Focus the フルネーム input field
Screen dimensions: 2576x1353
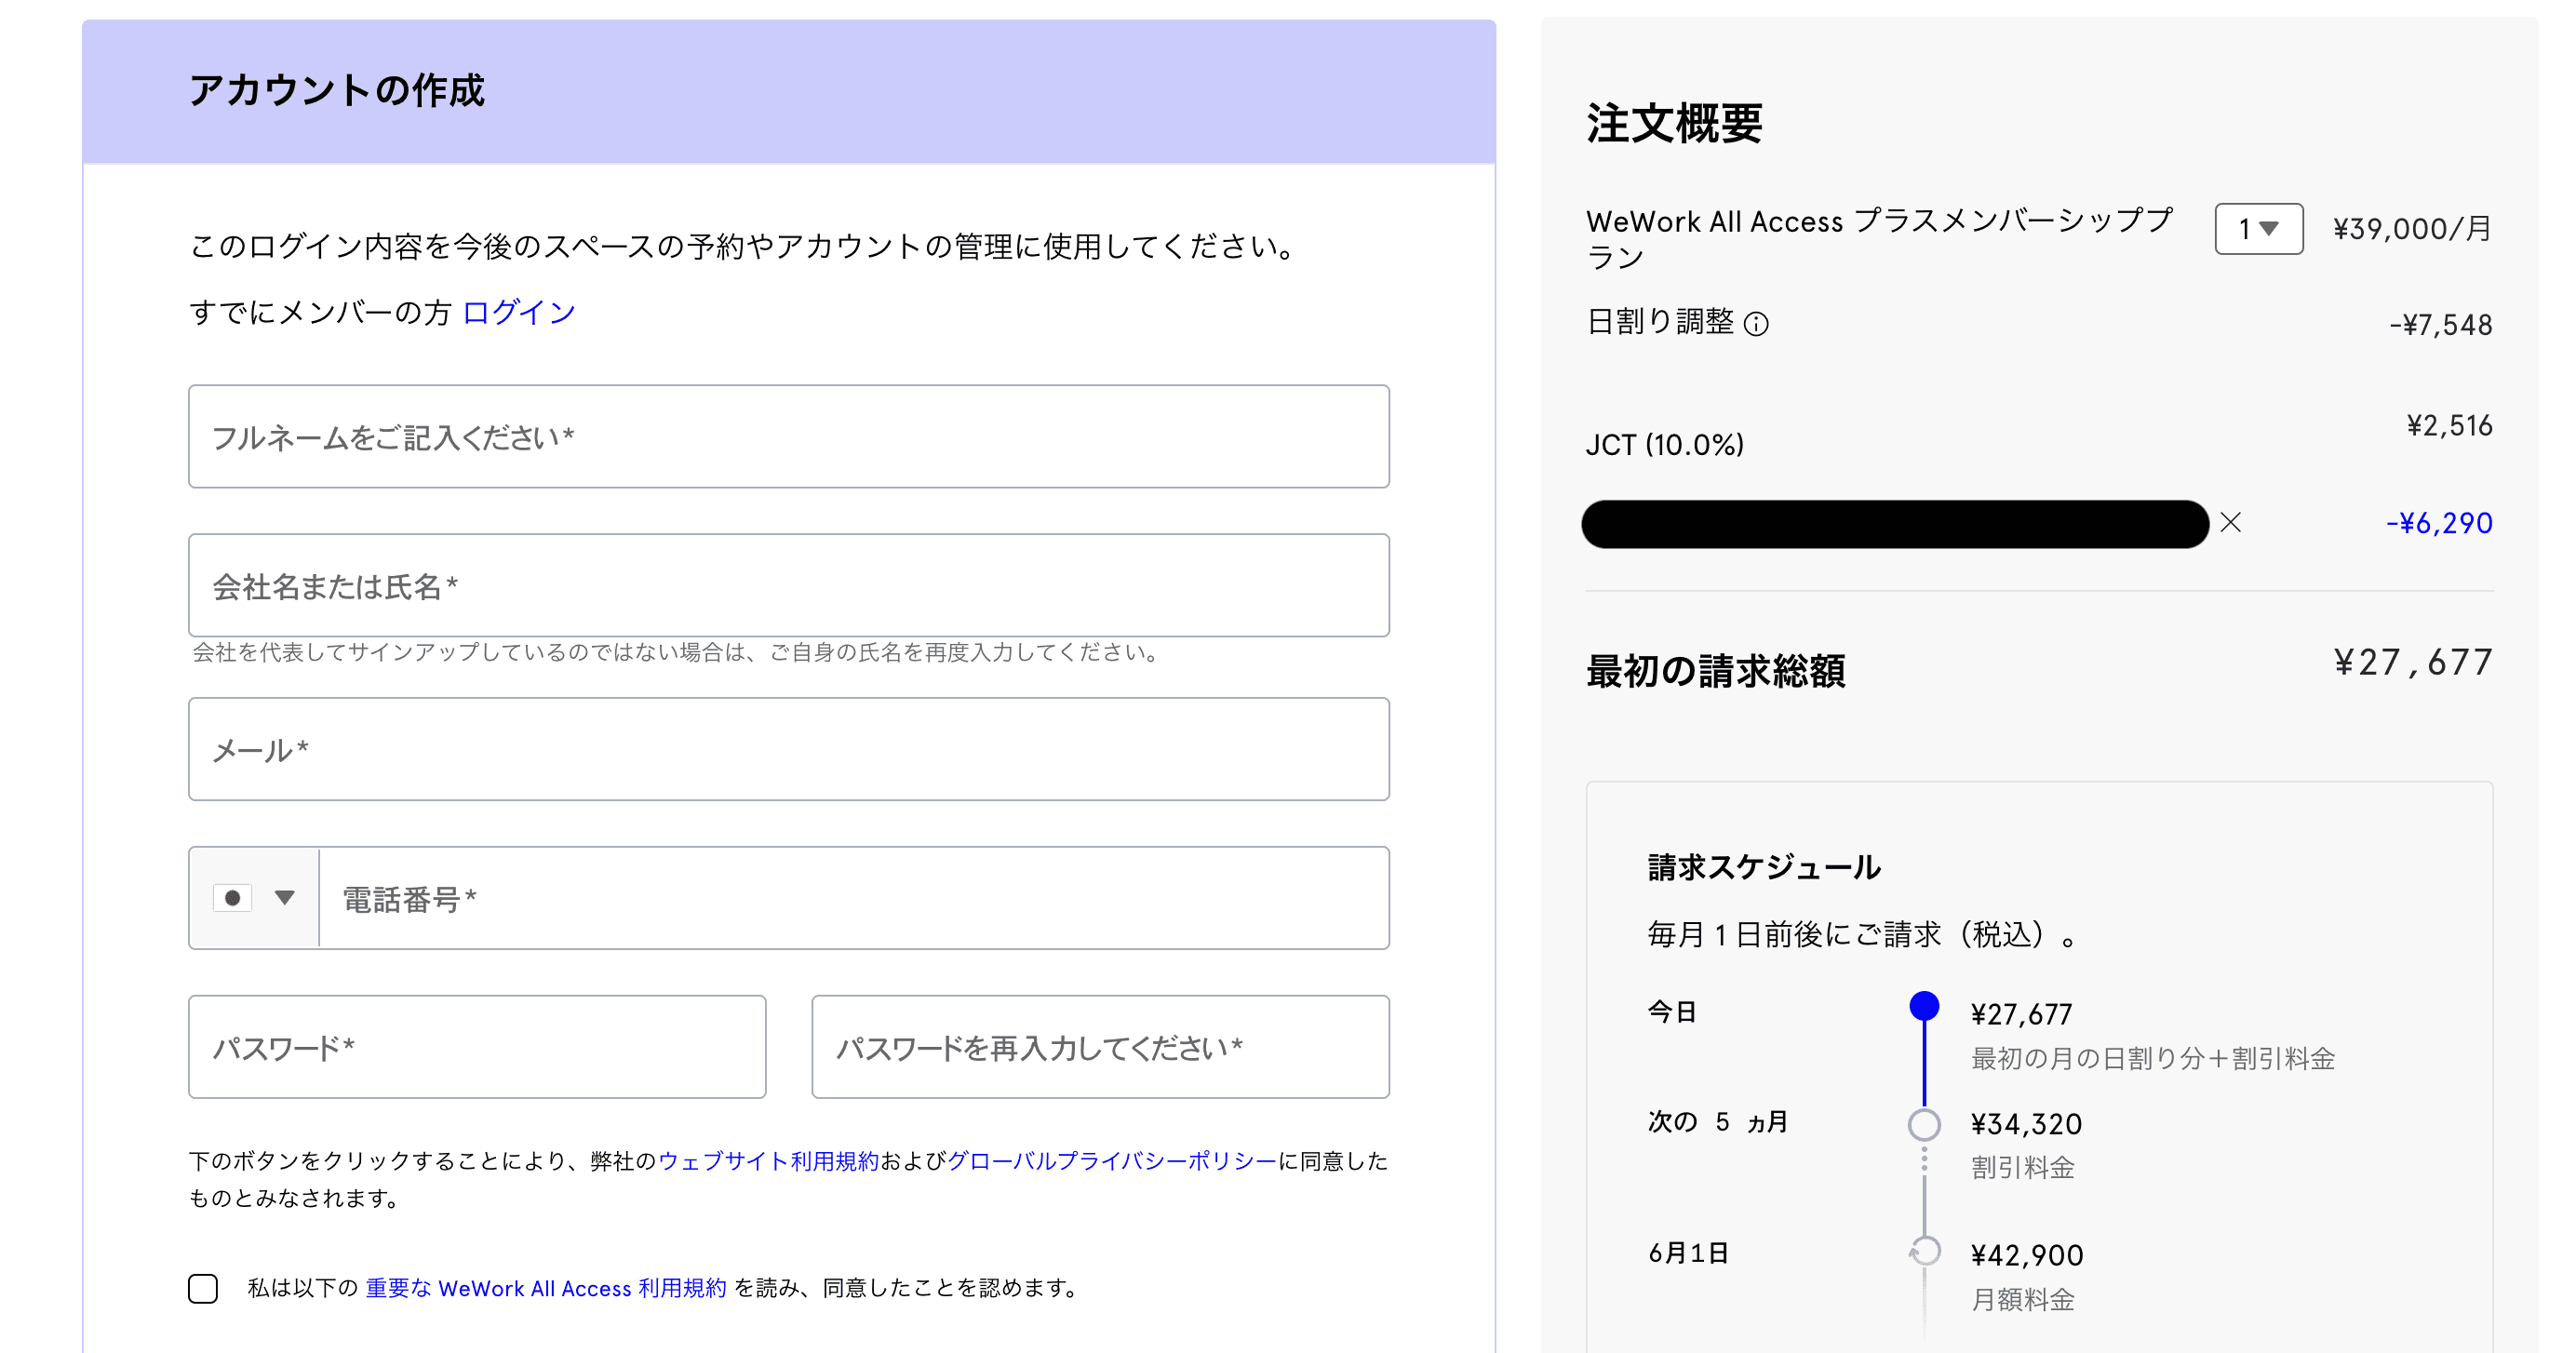point(789,437)
